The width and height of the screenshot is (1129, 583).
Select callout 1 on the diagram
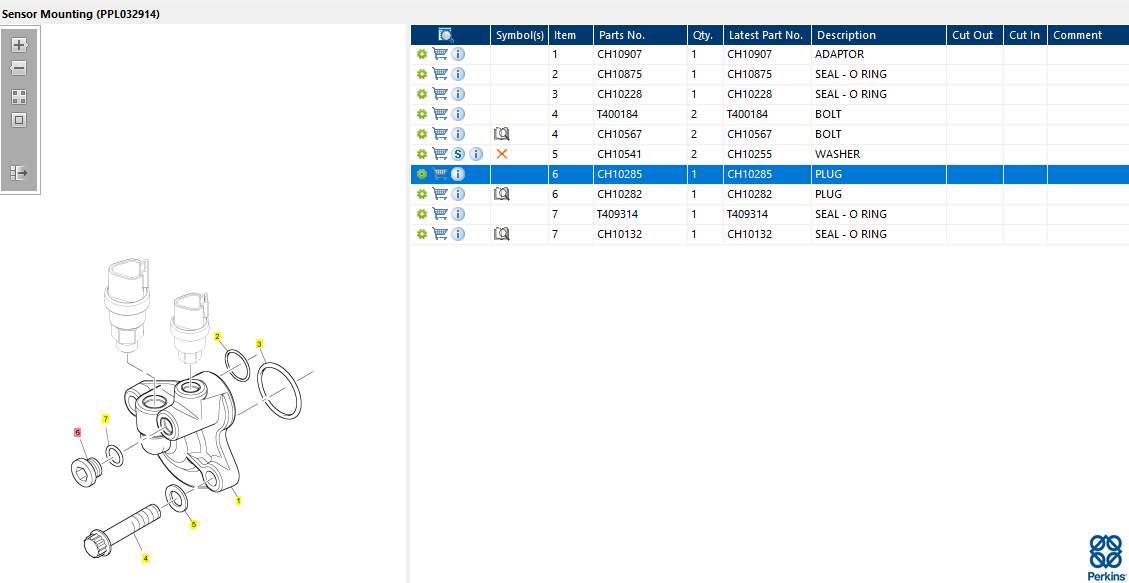238,500
